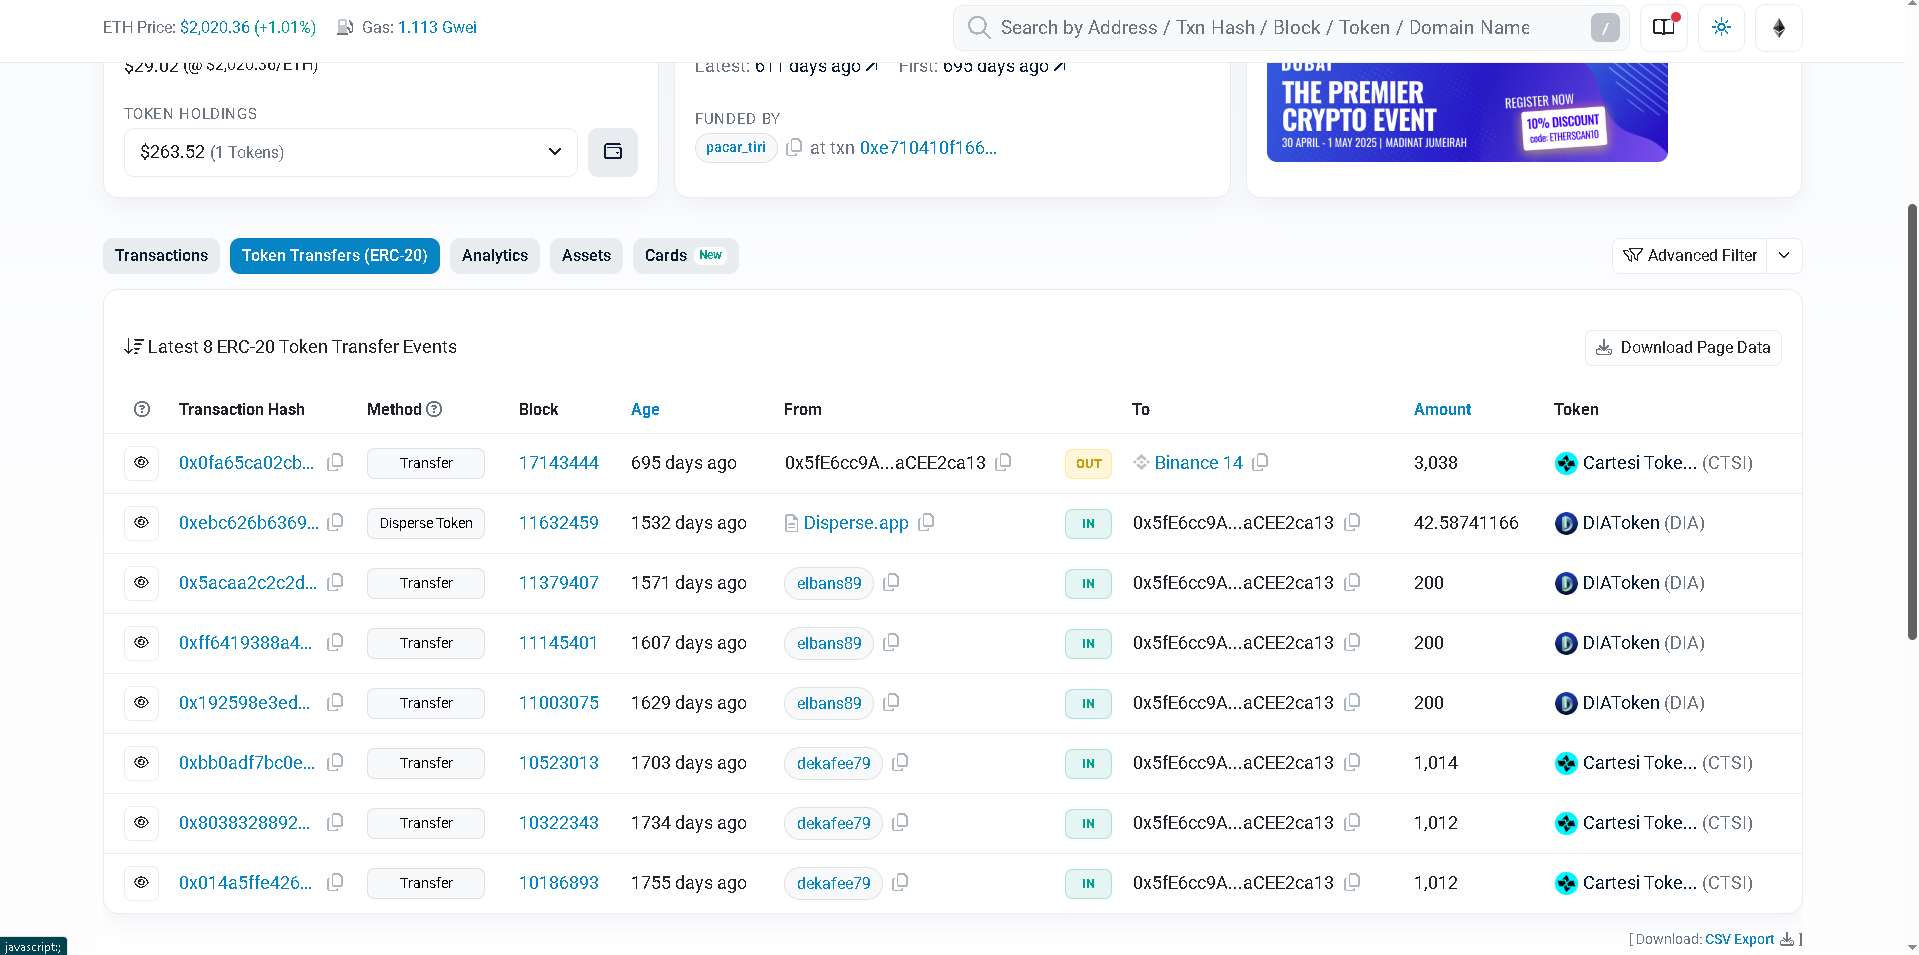Viewport: 1919px width, 955px height.
Task: Open the Assets tab
Action: 586,256
